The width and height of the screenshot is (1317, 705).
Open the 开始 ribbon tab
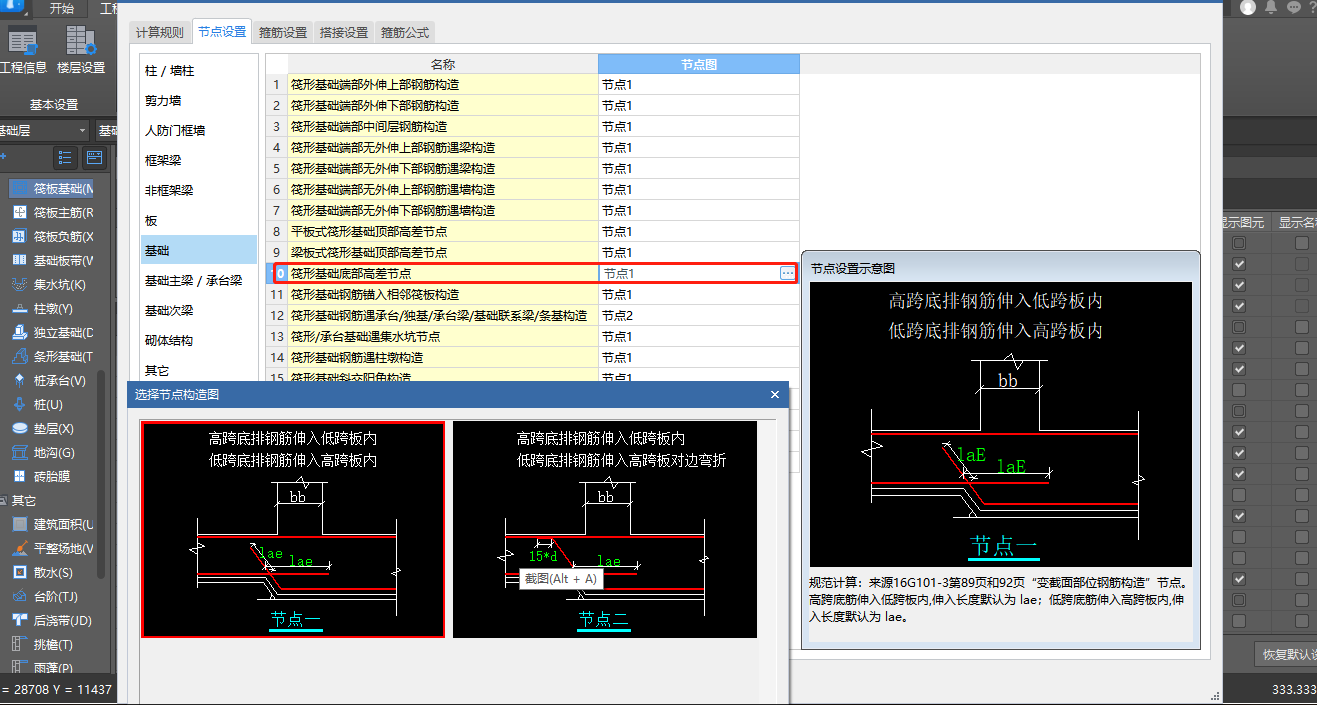[62, 9]
